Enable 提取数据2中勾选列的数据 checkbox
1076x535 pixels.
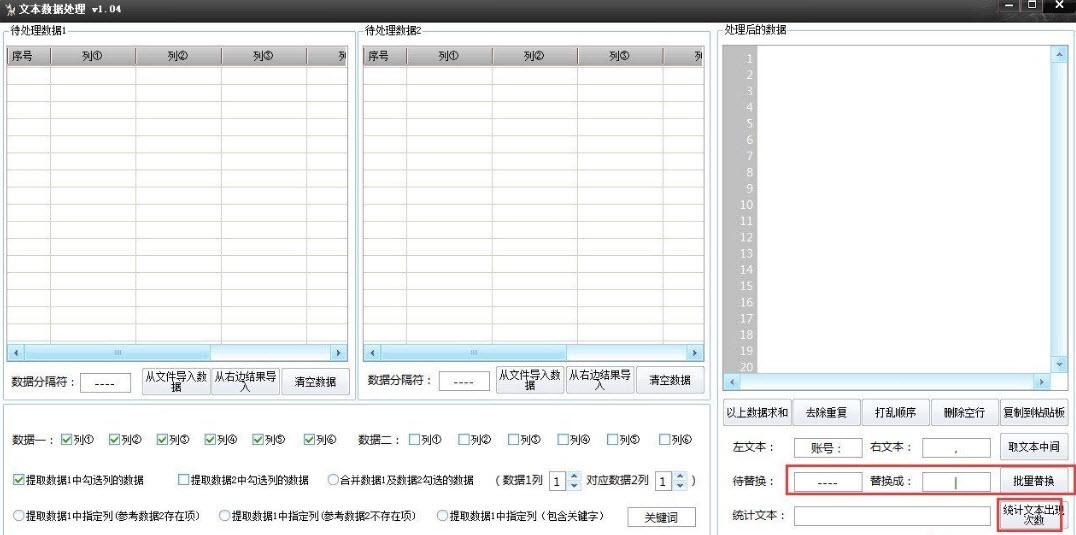pos(183,480)
